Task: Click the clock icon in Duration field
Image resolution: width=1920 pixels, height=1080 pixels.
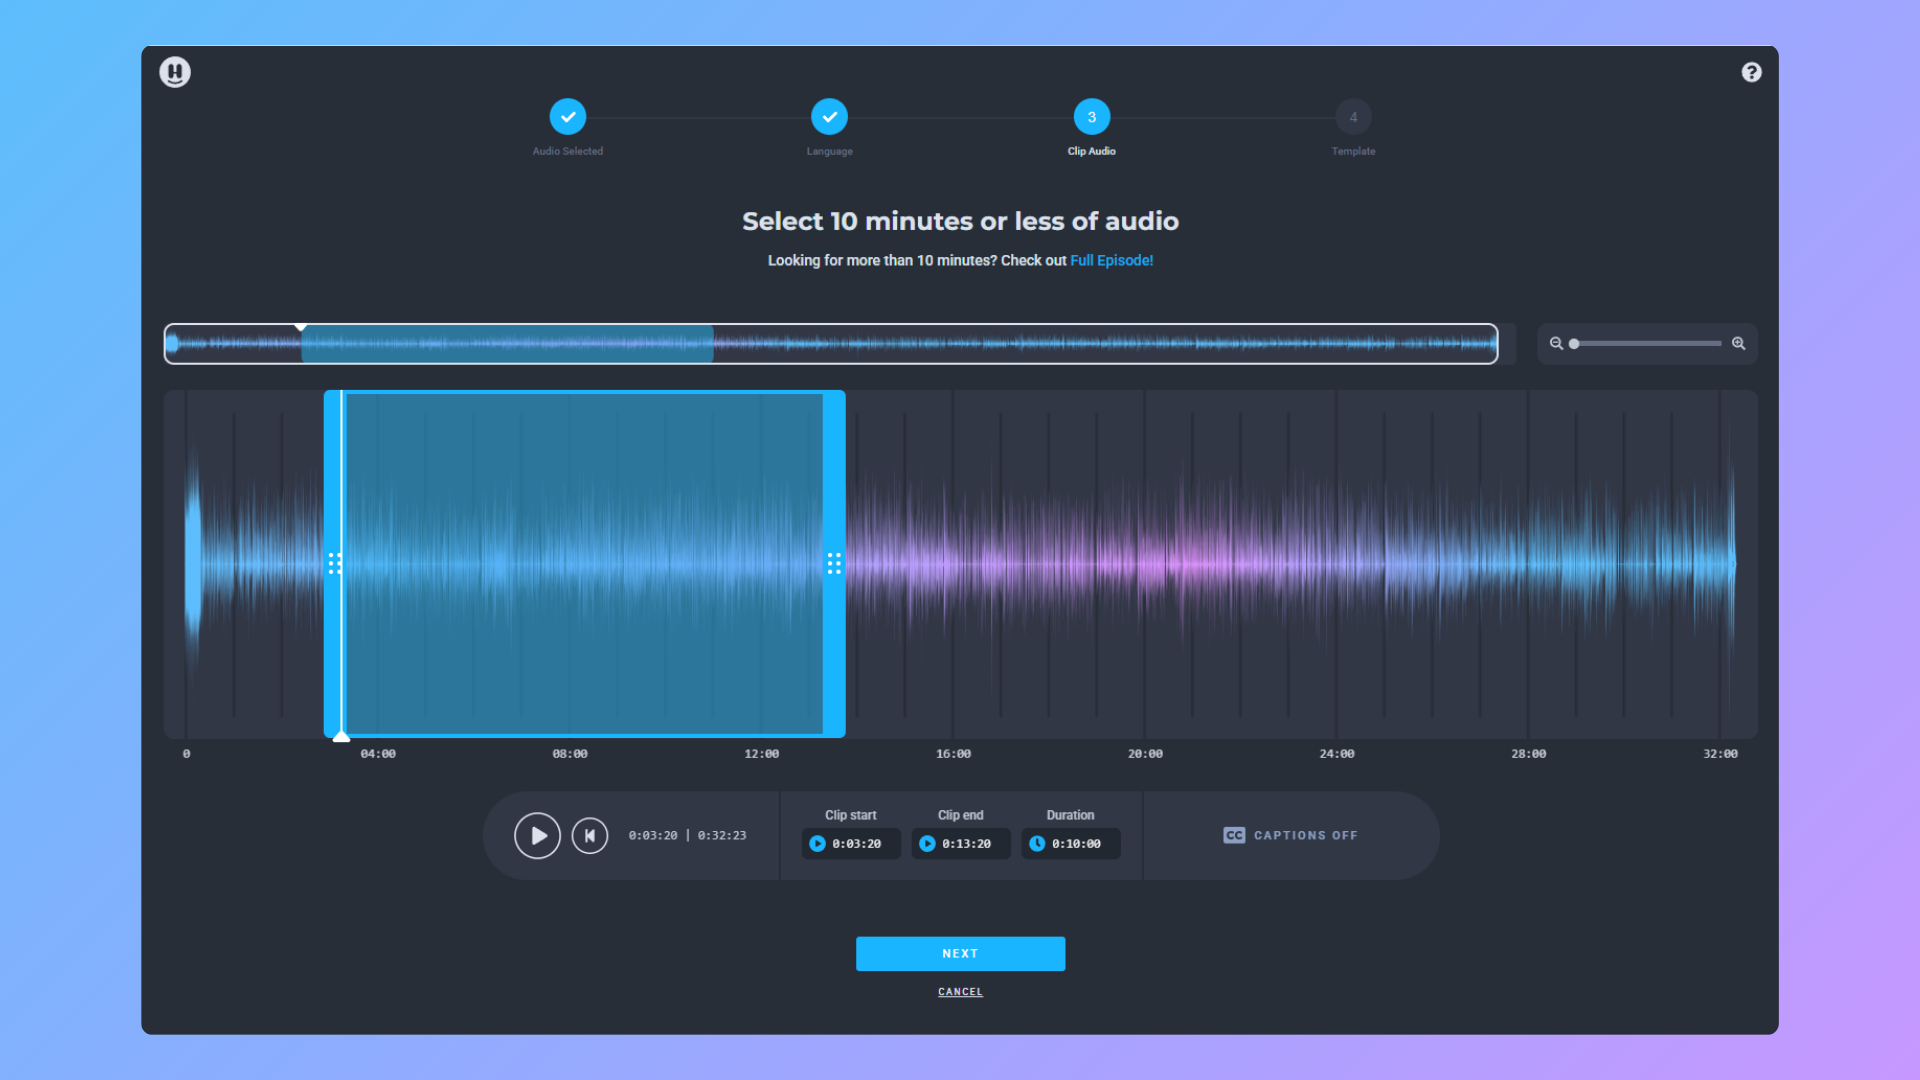Action: coord(1038,844)
